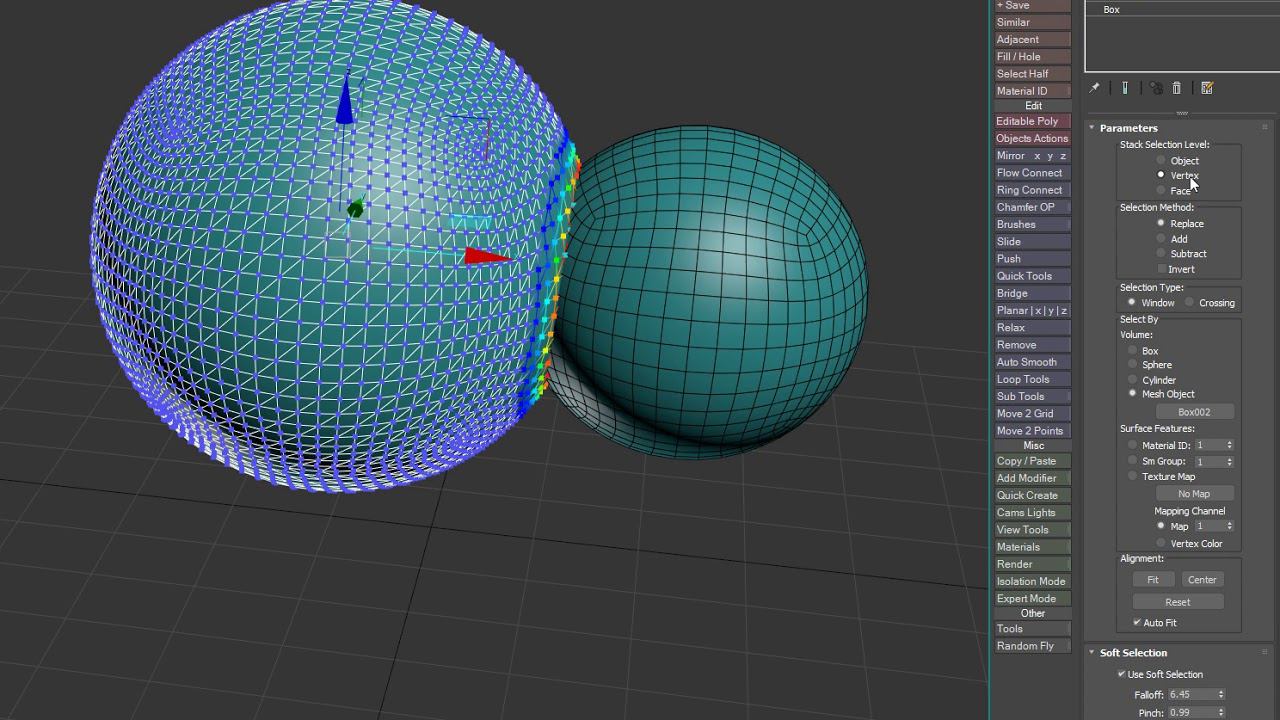This screenshot has width=1280, height=720.
Task: Open the Chamfer OP tool
Action: [1032, 207]
